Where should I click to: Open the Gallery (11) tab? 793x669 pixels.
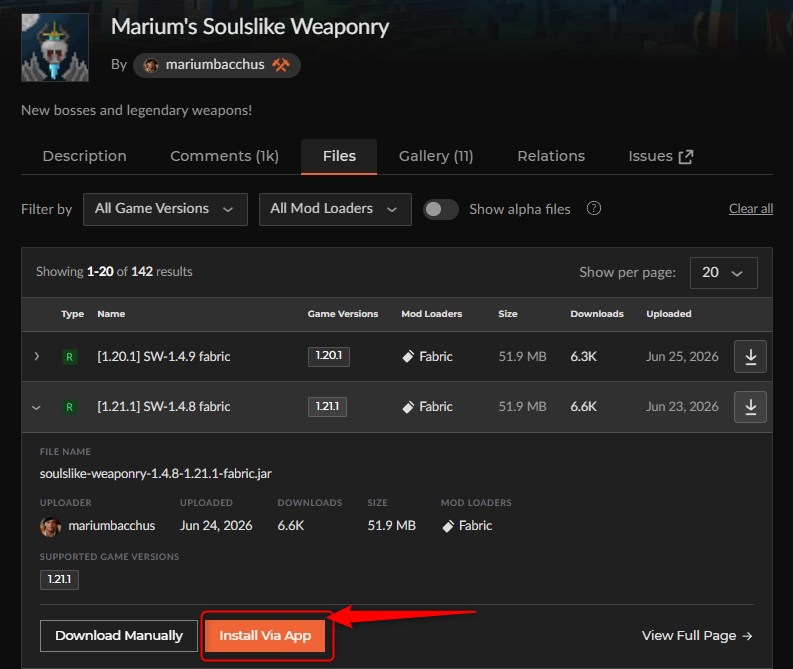[x=436, y=156]
